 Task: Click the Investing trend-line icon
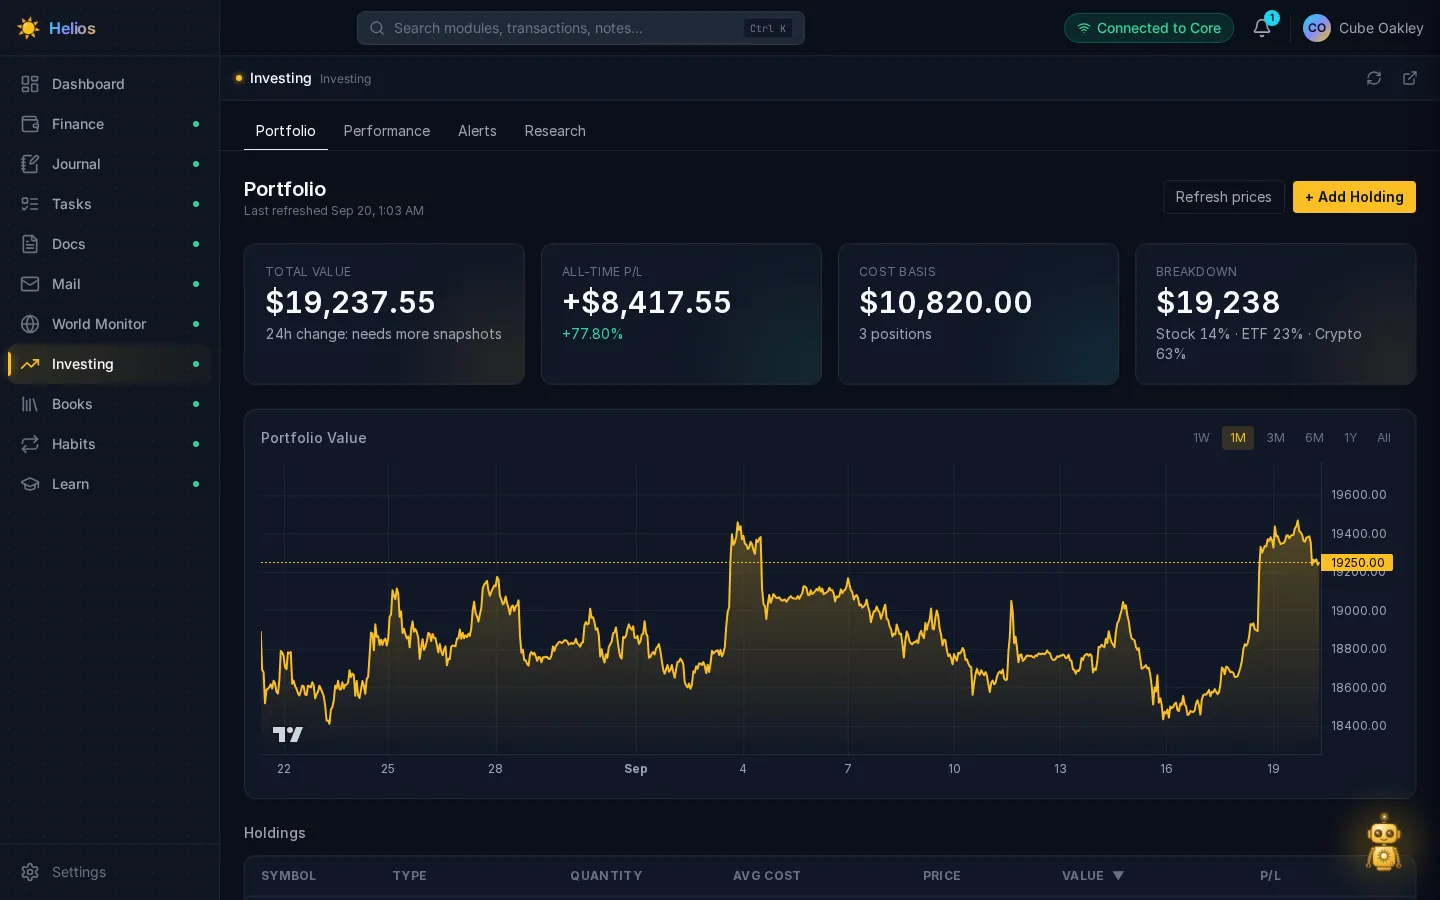click(x=30, y=364)
